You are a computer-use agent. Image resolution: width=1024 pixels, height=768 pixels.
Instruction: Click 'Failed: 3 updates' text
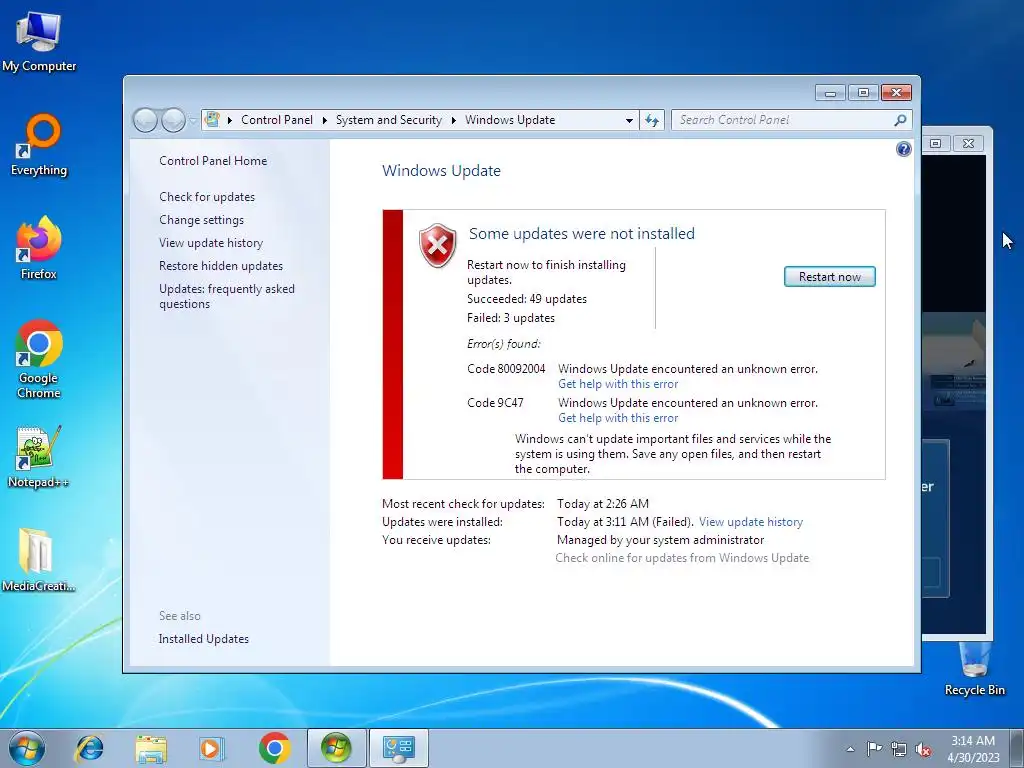511,318
